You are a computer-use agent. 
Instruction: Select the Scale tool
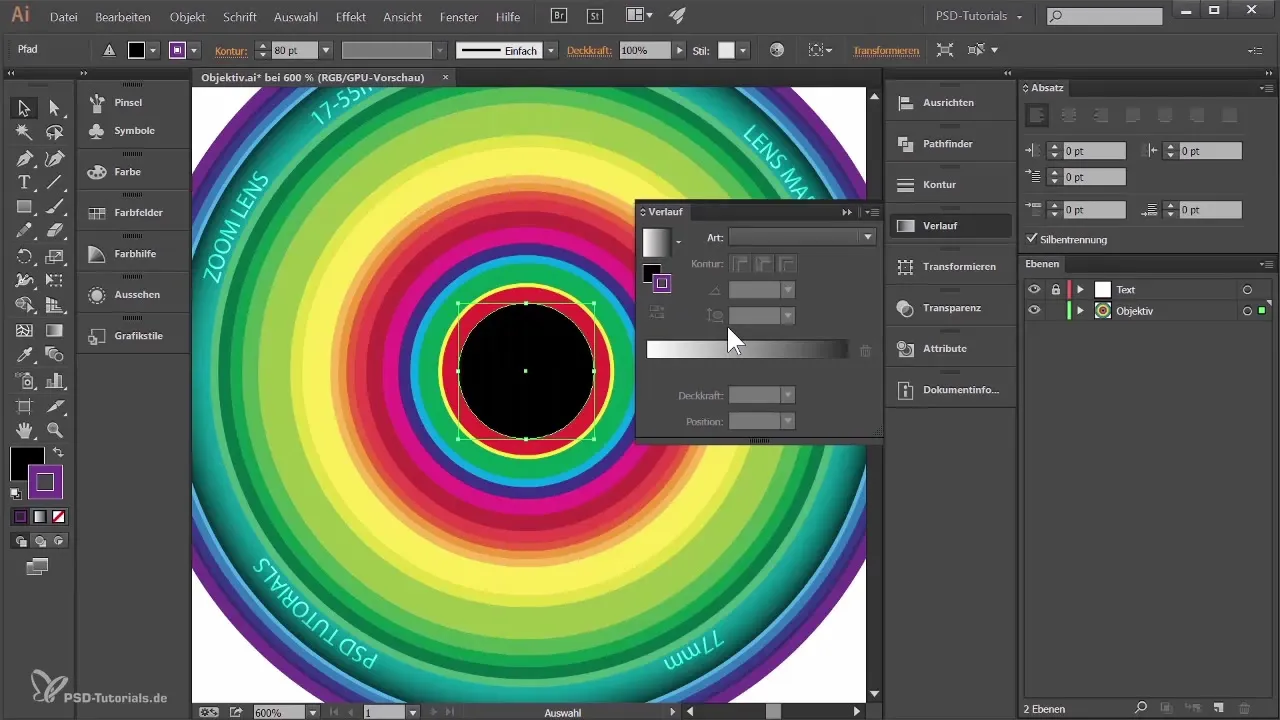[54, 257]
